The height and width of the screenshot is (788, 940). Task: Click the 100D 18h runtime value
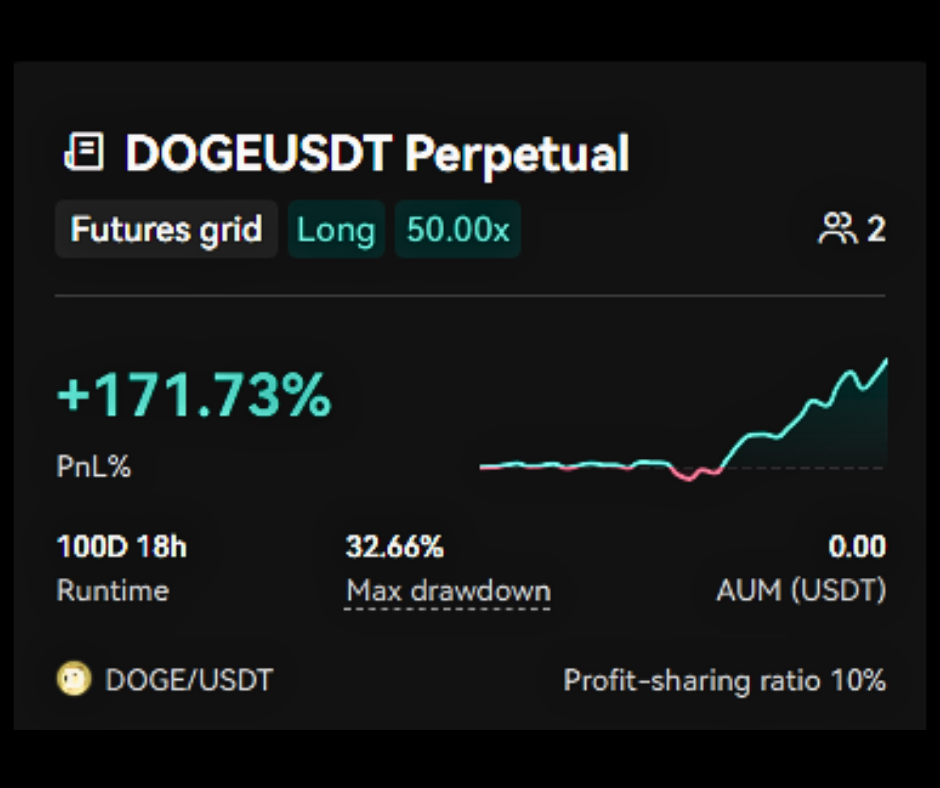pyautogui.click(x=122, y=547)
